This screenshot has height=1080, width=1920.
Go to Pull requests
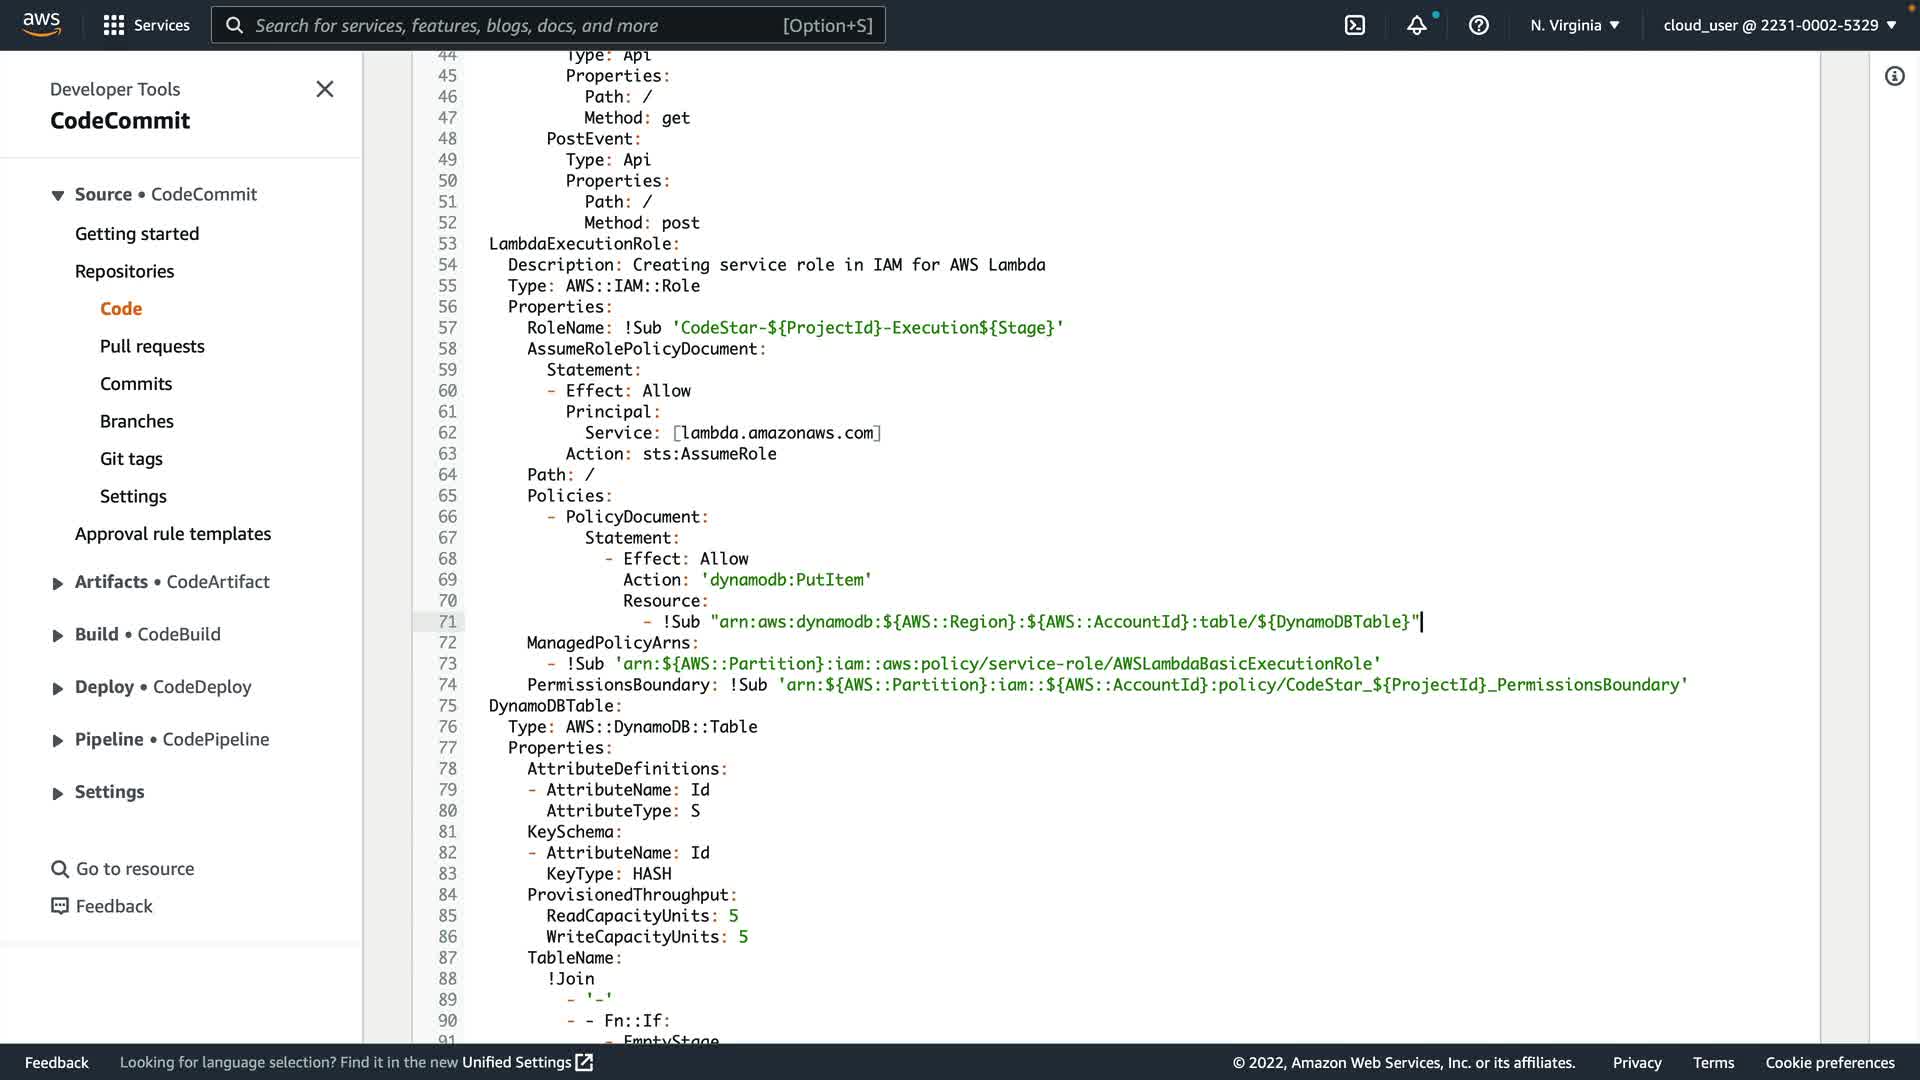pos(152,346)
